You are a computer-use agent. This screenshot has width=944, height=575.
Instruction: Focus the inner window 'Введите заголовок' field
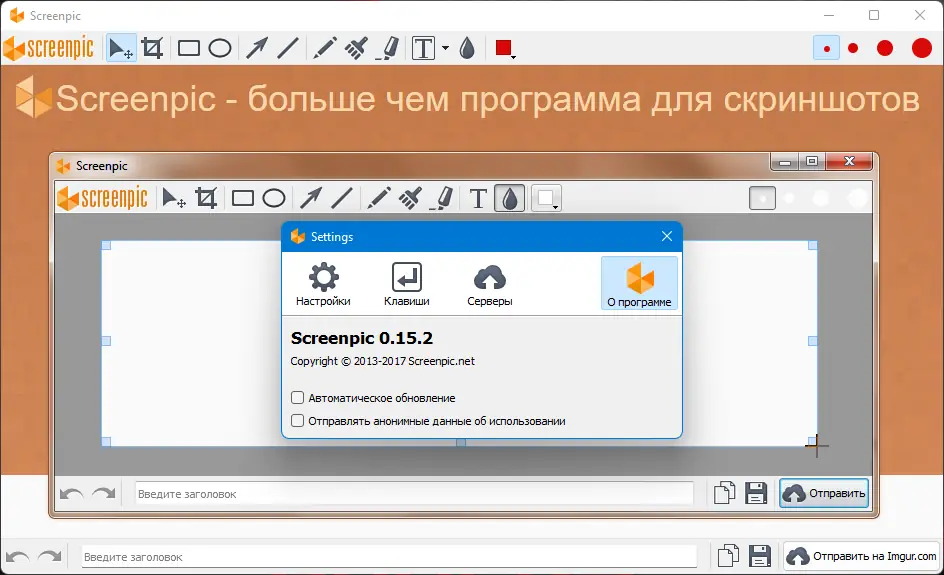point(414,494)
